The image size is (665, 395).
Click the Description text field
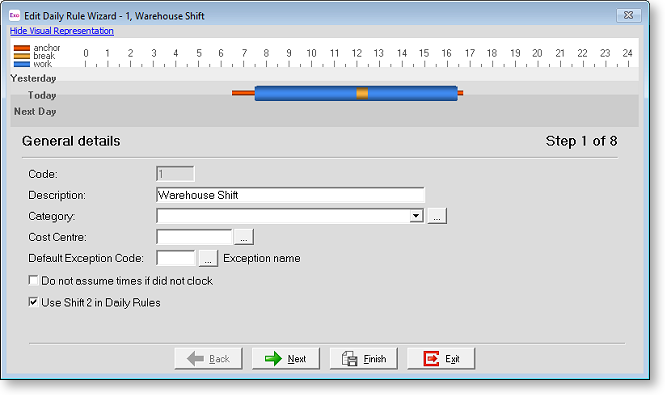pyautogui.click(x=291, y=195)
